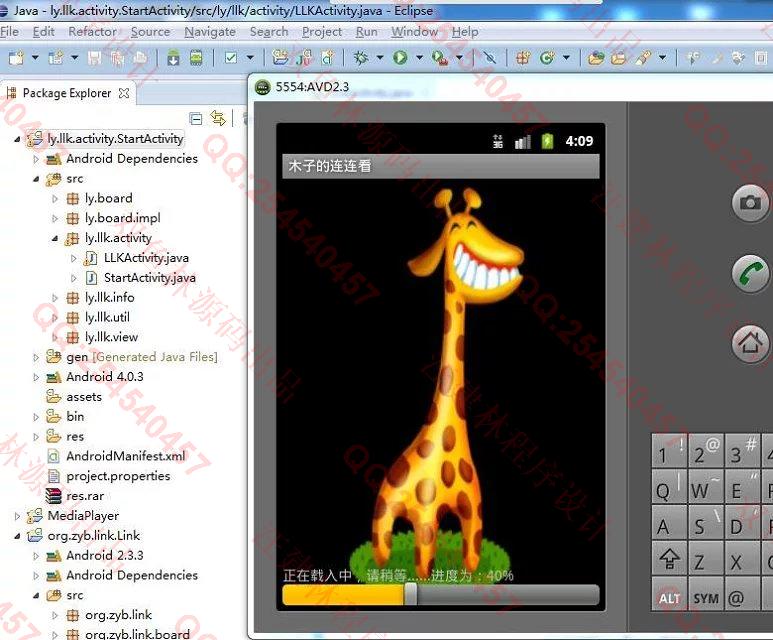
Task: Select res.rar archive file
Action: [85, 496]
